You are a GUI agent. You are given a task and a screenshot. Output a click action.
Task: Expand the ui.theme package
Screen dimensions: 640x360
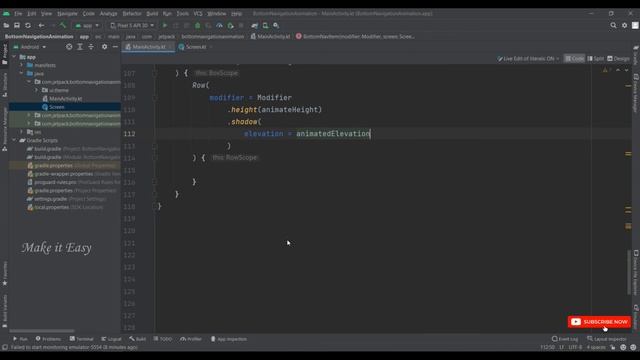[x=36, y=90]
